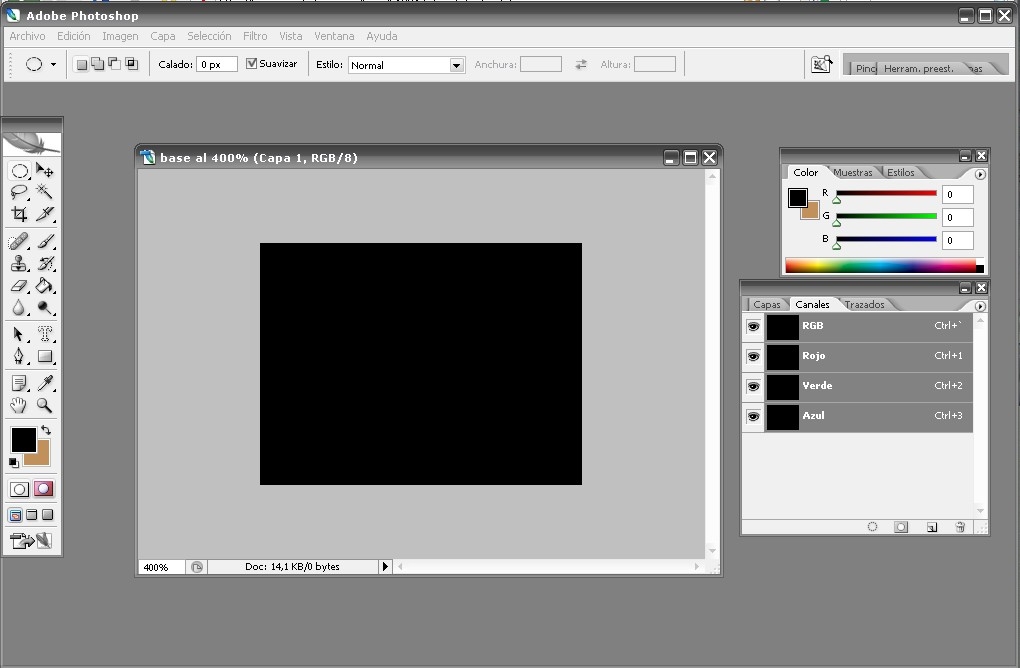Switch to the Capas tab
This screenshot has height=668, width=1020.
point(767,304)
